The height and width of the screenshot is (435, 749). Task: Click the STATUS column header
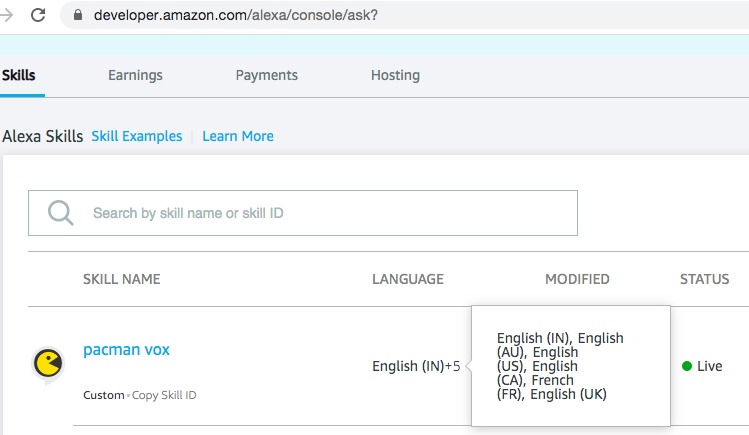(705, 279)
